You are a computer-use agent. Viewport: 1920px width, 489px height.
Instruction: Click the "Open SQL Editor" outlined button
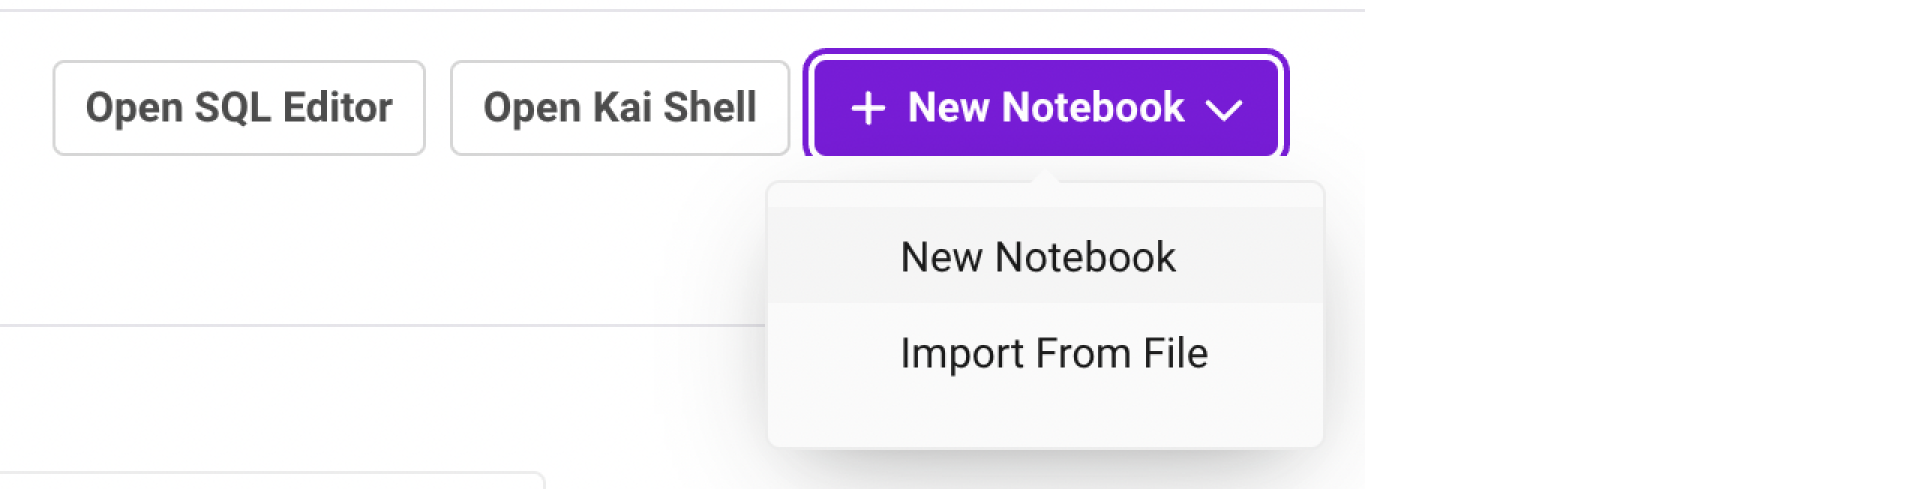point(239,108)
